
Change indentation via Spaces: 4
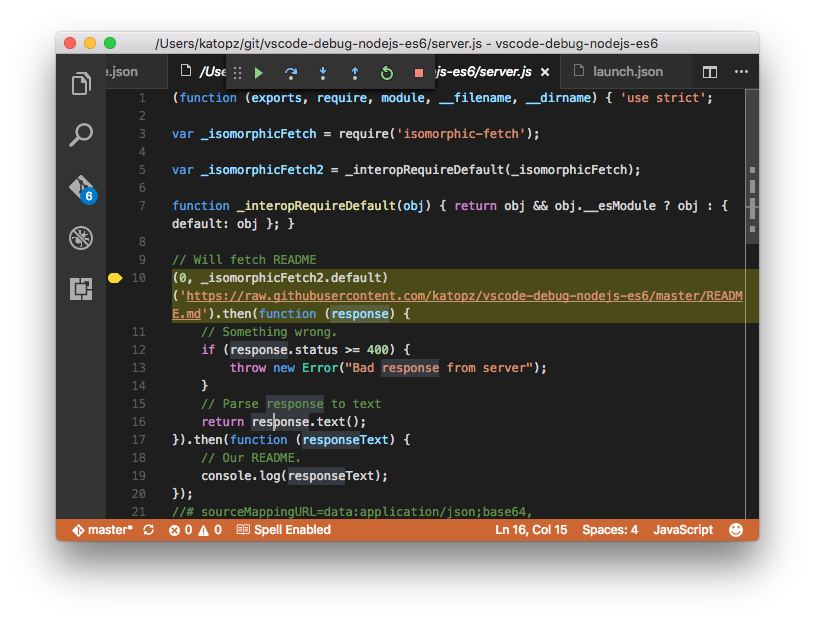(x=610, y=530)
